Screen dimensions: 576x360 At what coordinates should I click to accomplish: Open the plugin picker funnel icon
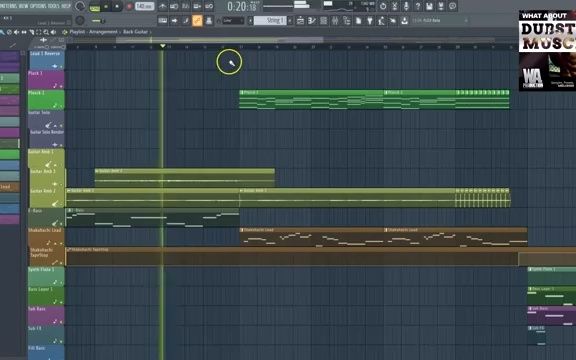tap(370, 21)
